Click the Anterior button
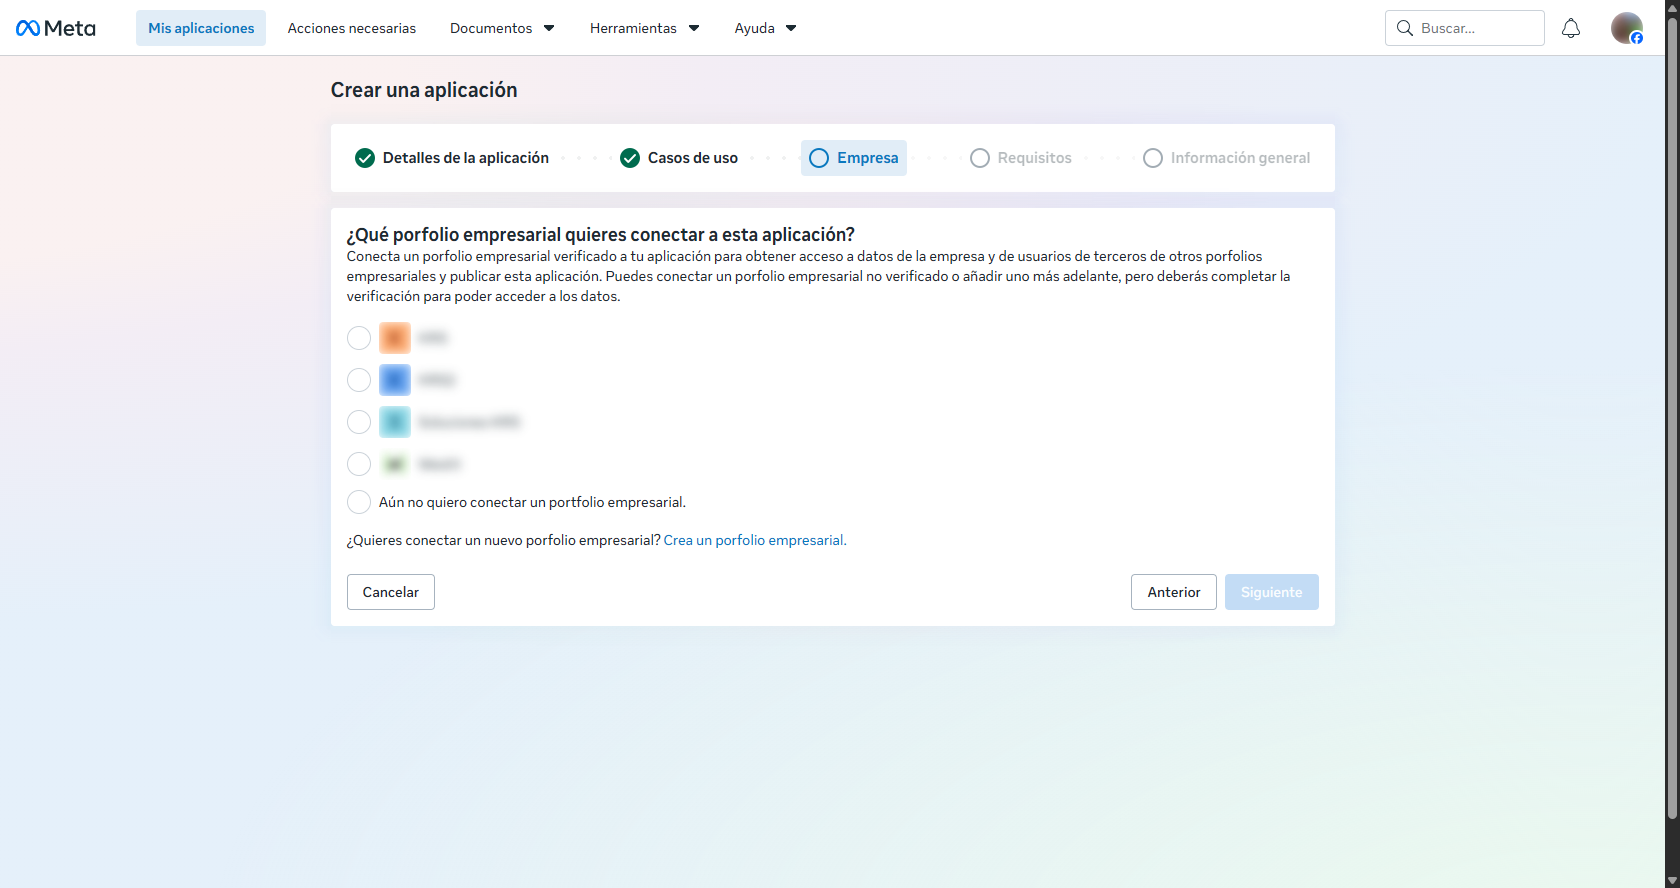This screenshot has width=1680, height=888. tap(1174, 592)
